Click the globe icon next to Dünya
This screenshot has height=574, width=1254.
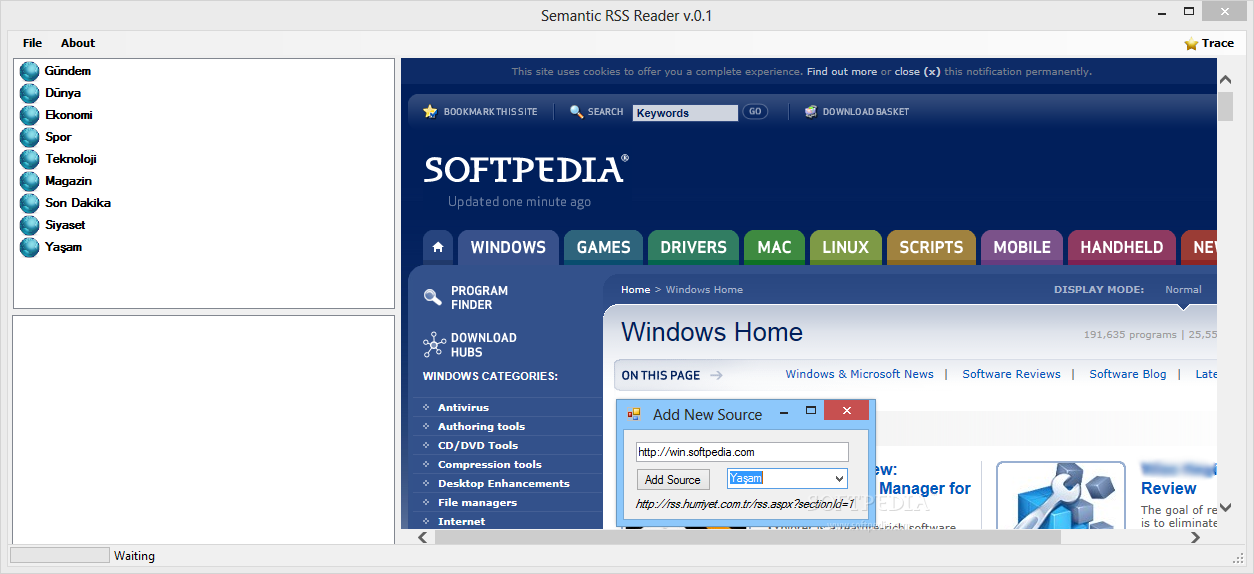(29, 93)
